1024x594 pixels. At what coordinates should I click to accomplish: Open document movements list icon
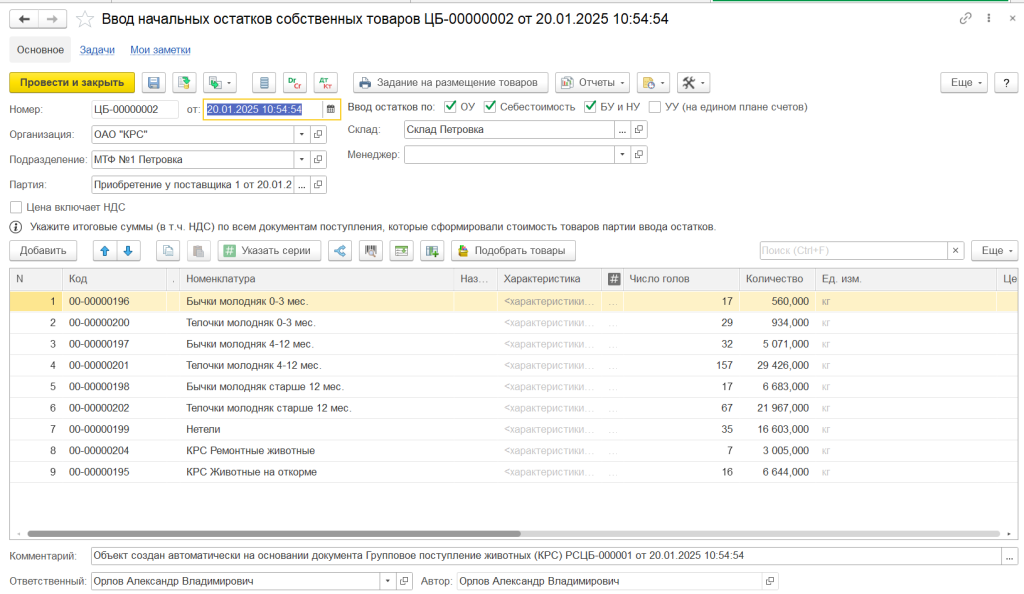point(264,83)
